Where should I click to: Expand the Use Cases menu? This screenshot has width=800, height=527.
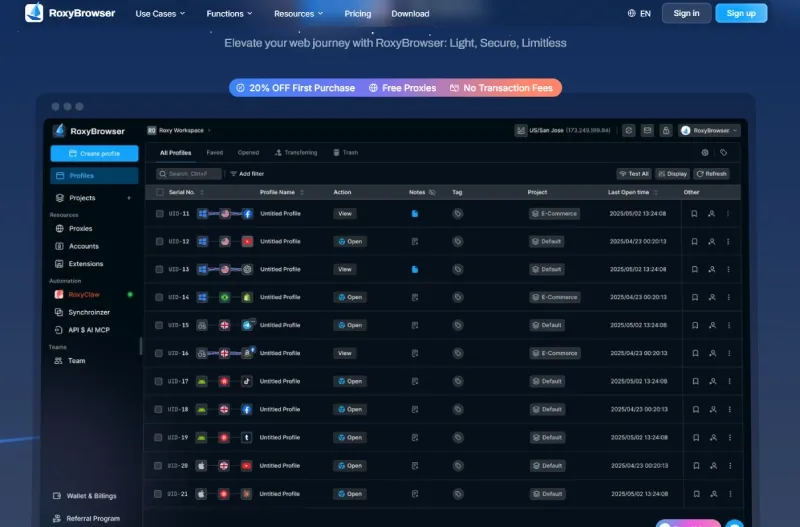160,14
